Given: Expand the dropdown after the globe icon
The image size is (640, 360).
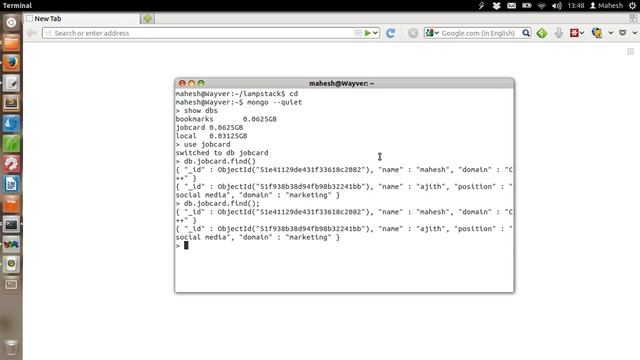Looking at the screenshot, I should coord(611,33).
